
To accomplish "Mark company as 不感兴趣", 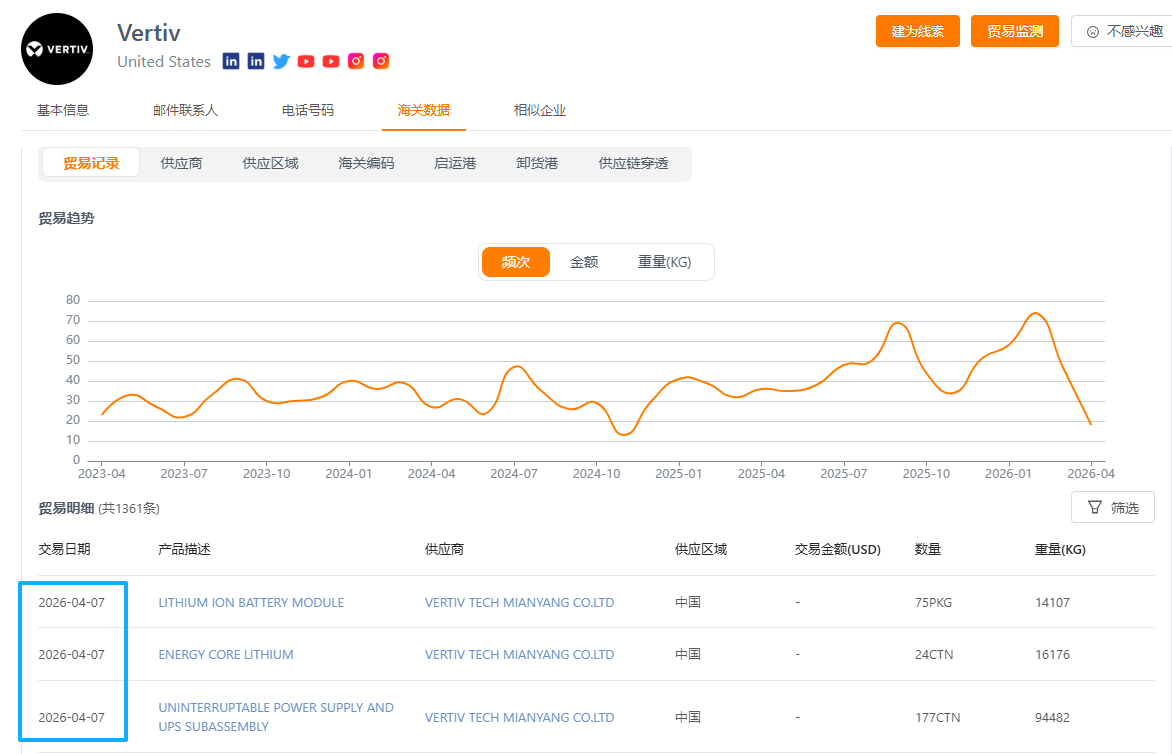I will click(x=1124, y=31).
